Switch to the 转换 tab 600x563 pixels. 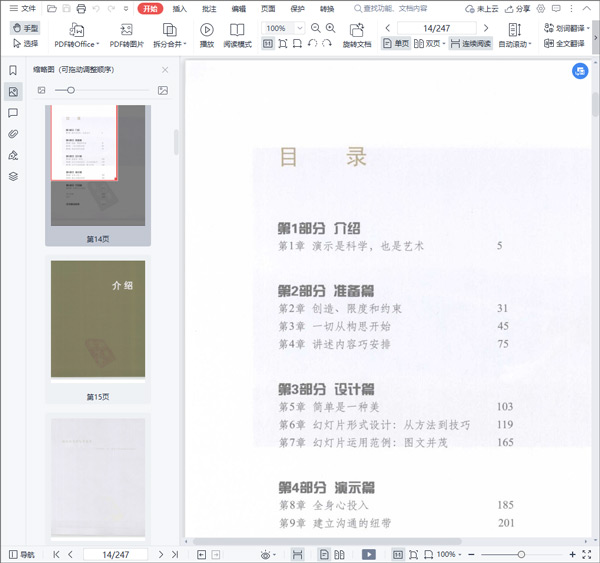[x=327, y=8]
